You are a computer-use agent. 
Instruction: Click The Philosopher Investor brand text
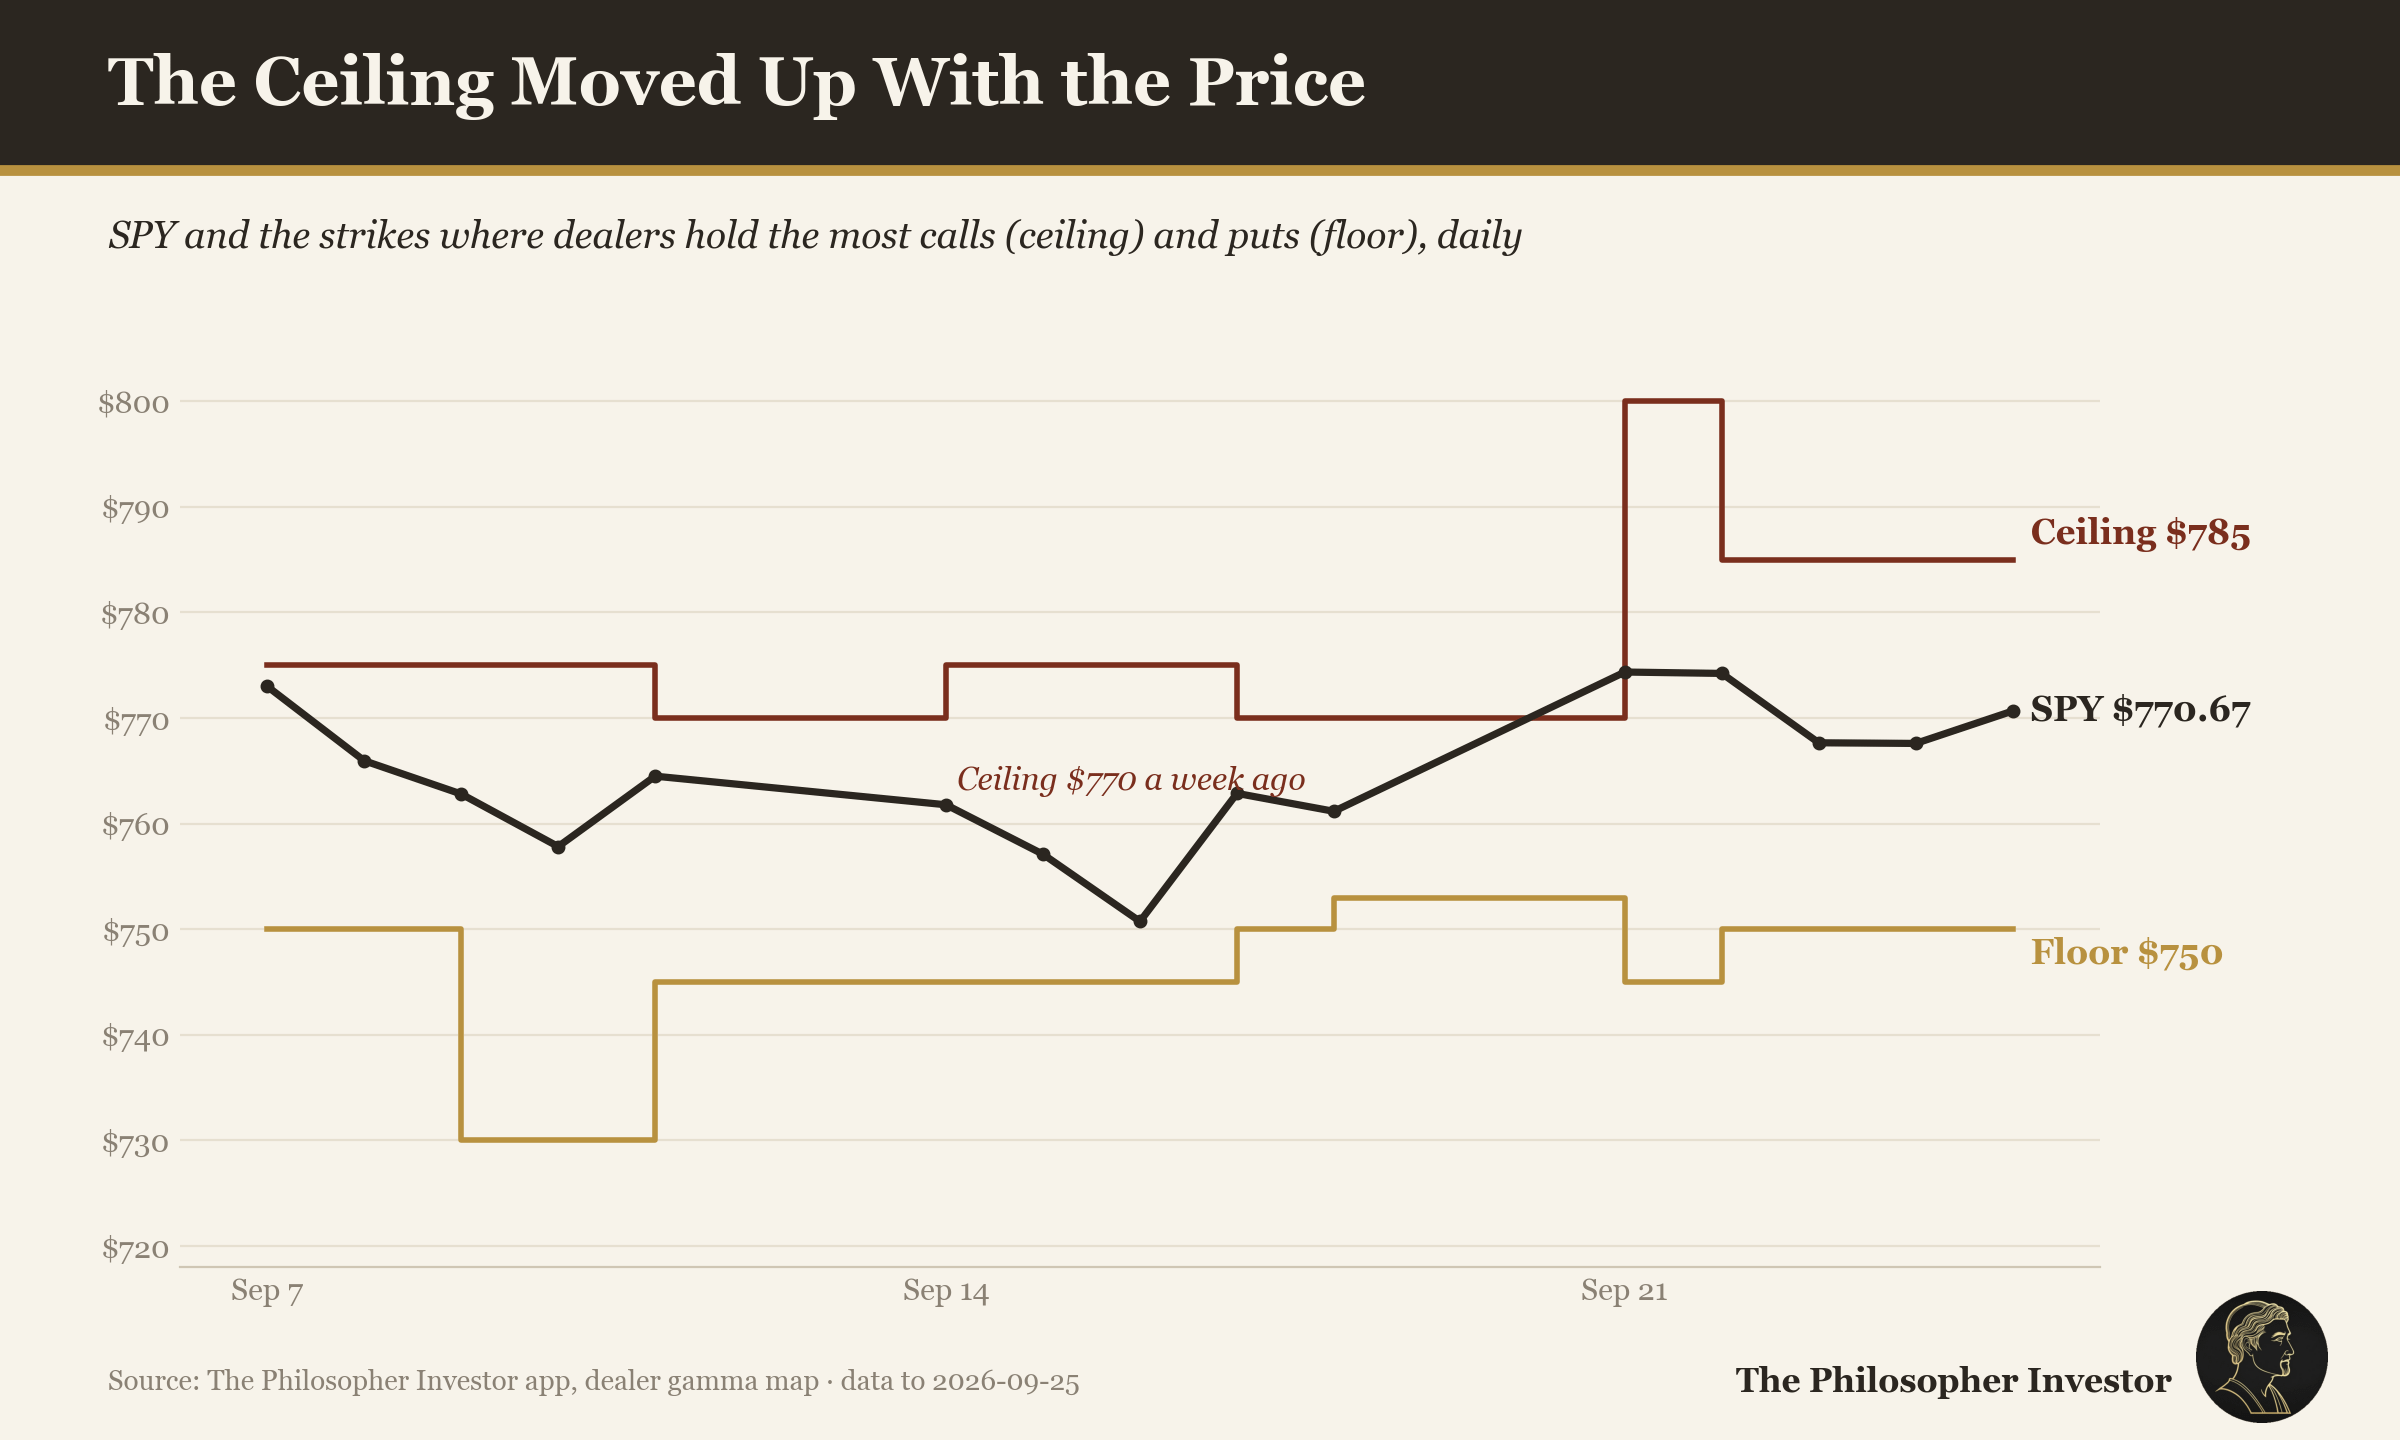(1953, 1381)
